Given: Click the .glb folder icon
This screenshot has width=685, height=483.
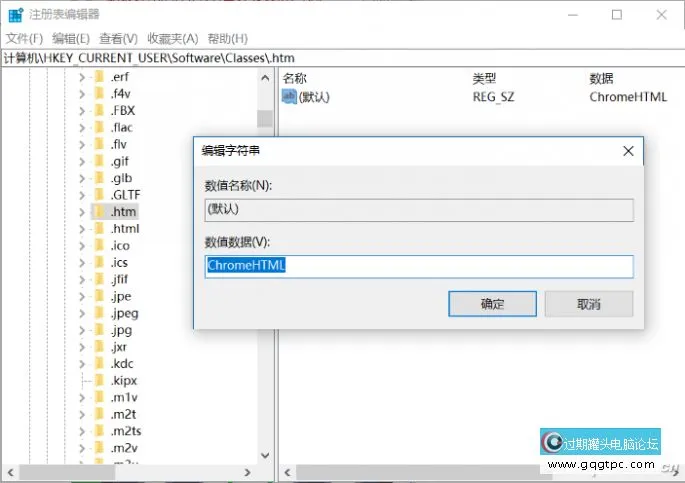Looking at the screenshot, I should pos(100,178).
